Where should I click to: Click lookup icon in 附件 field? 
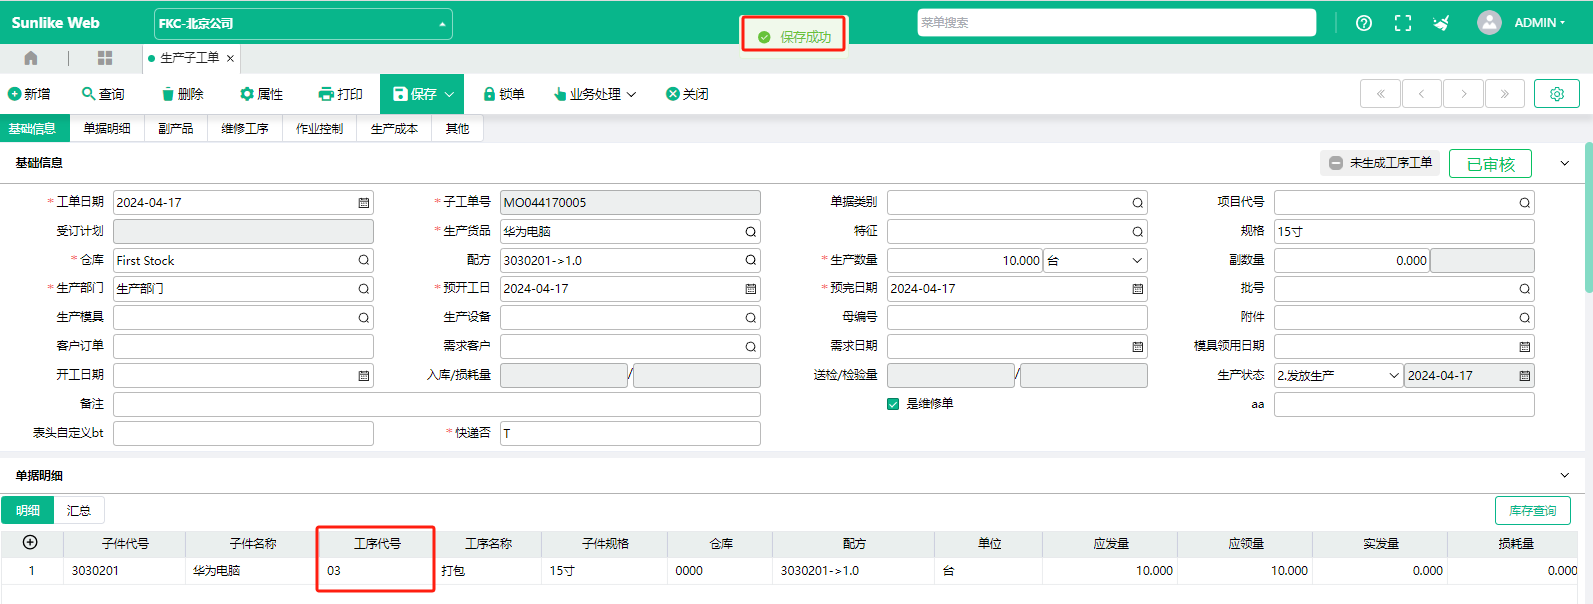tap(1525, 318)
